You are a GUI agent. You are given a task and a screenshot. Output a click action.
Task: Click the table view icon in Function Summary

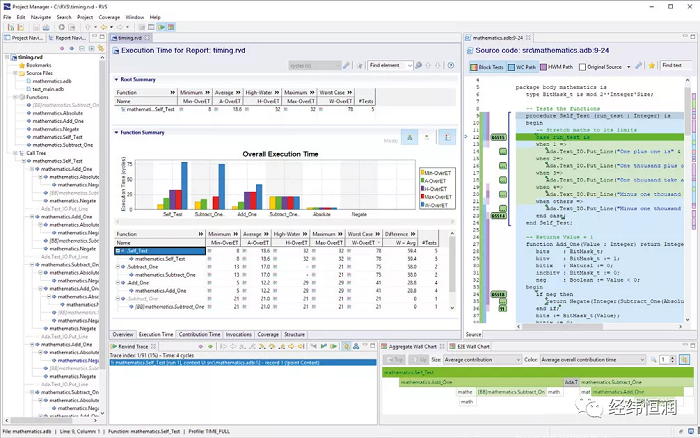coord(447,138)
